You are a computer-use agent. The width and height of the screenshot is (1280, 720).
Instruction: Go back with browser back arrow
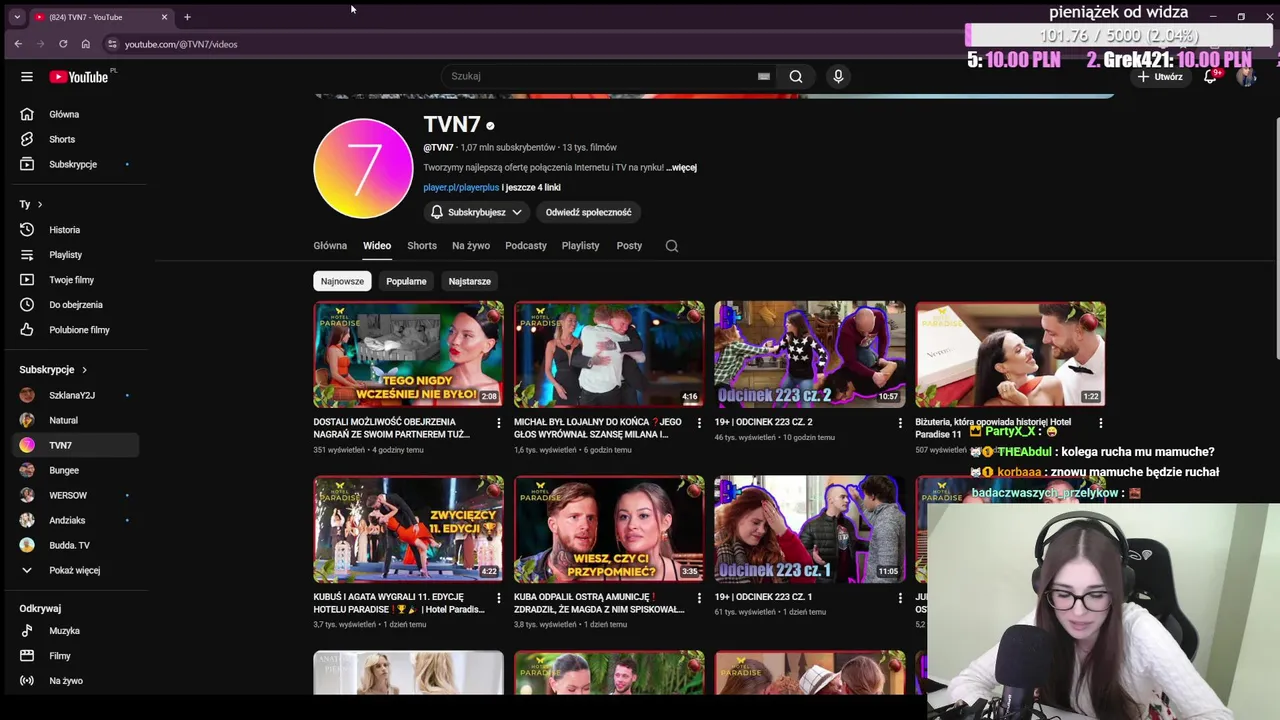click(x=18, y=44)
